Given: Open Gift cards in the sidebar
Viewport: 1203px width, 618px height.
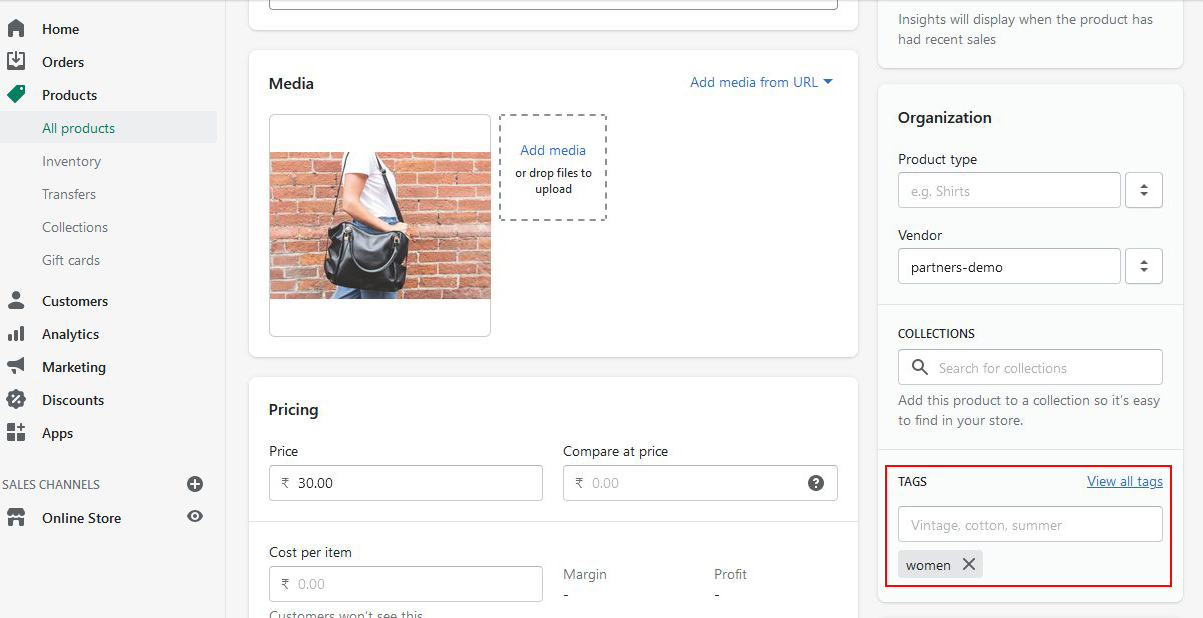Looking at the screenshot, I should click(71, 260).
